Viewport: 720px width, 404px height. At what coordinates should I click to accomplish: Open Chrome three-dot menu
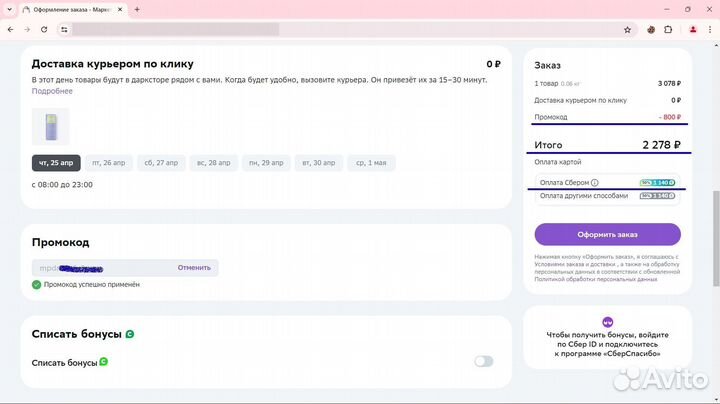coord(709,30)
